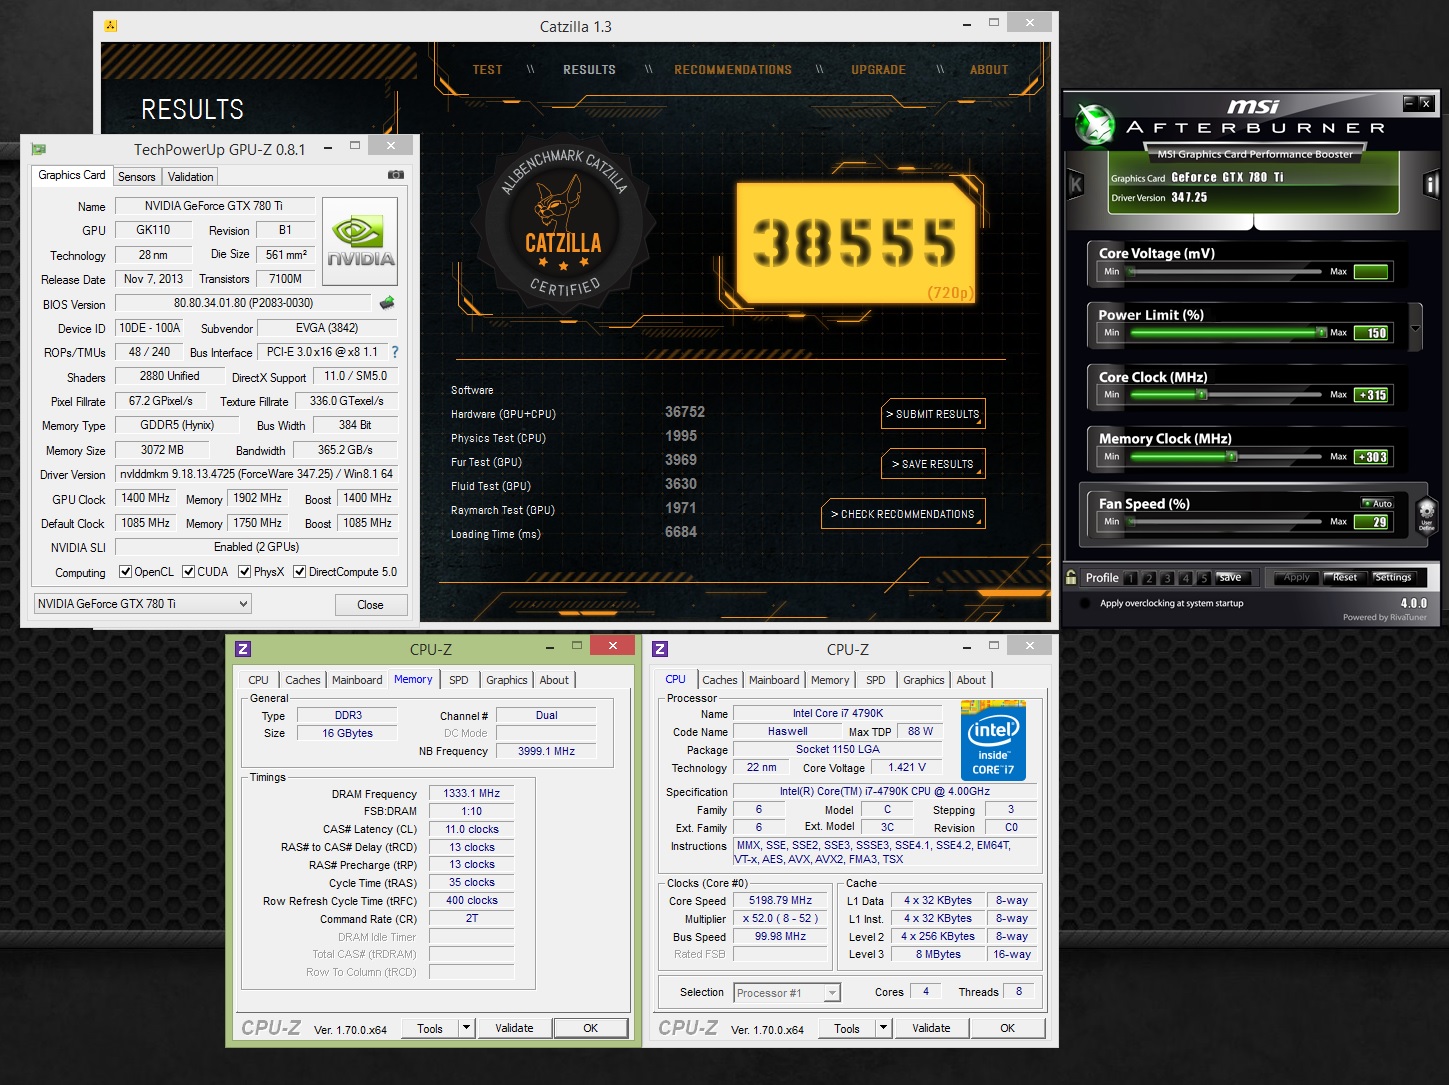The image size is (1449, 1085).
Task: Toggle the profile lock padlock icon
Action: 1071,577
